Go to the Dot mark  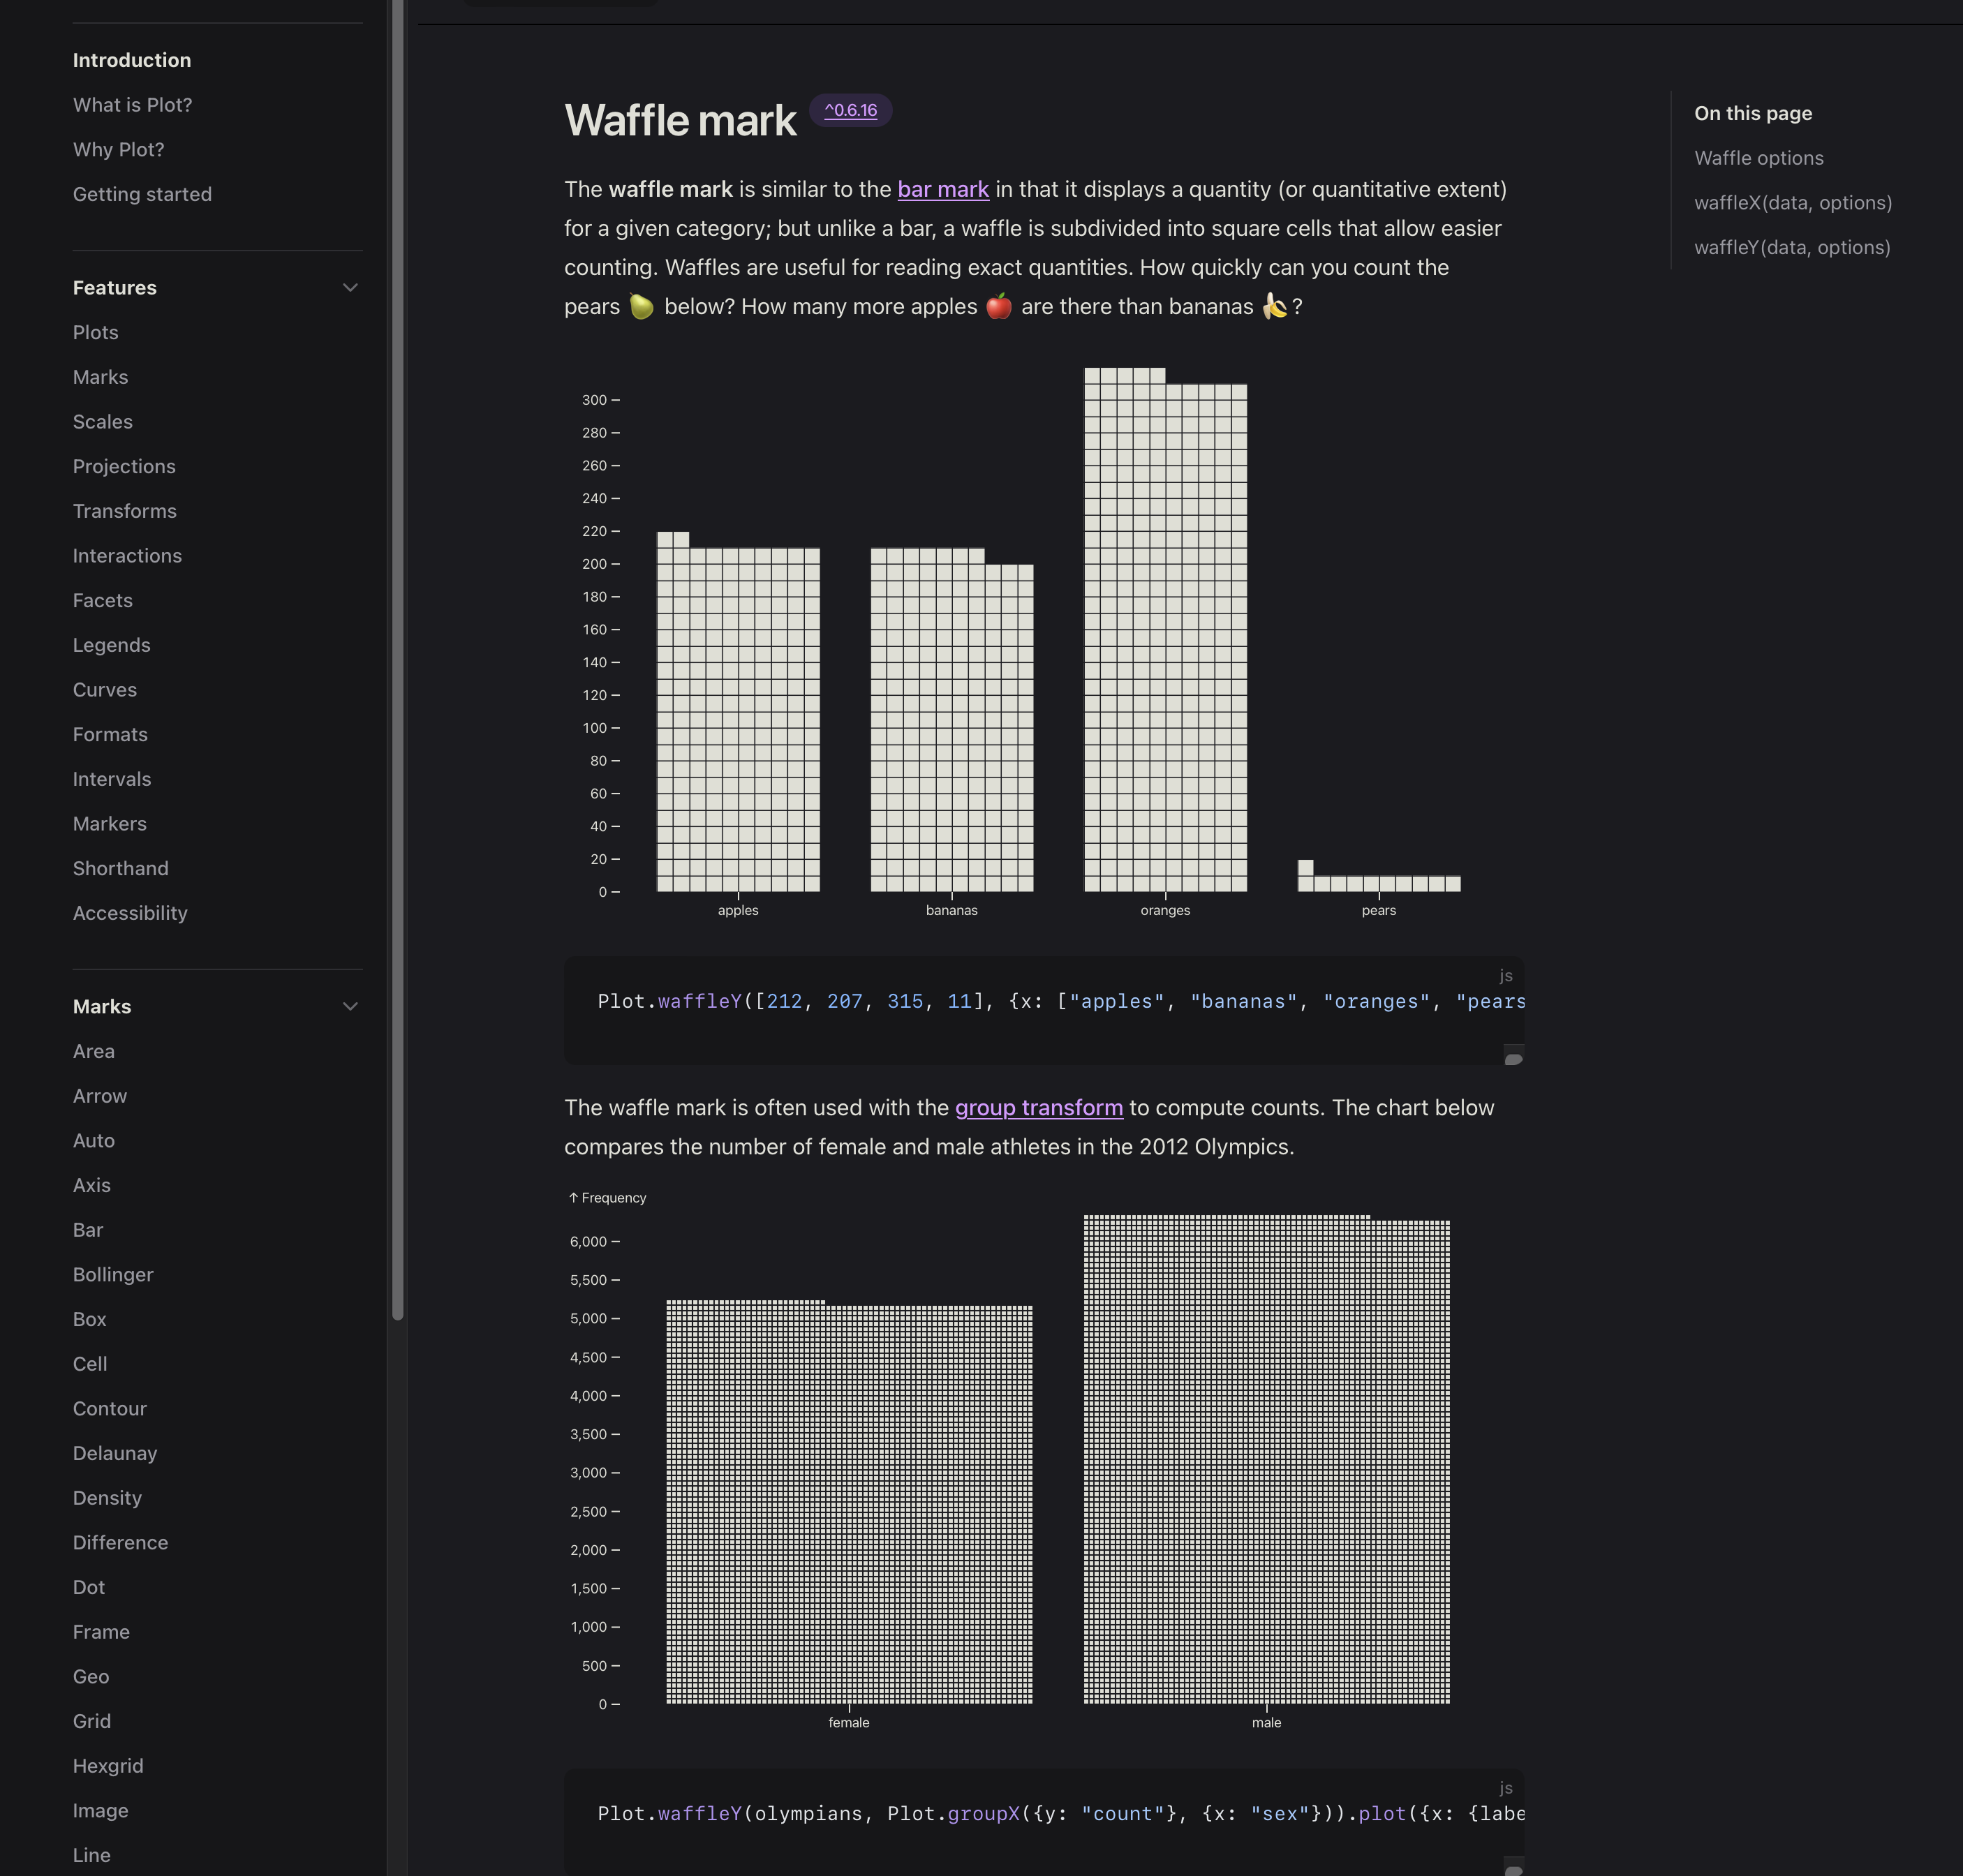tap(88, 1587)
